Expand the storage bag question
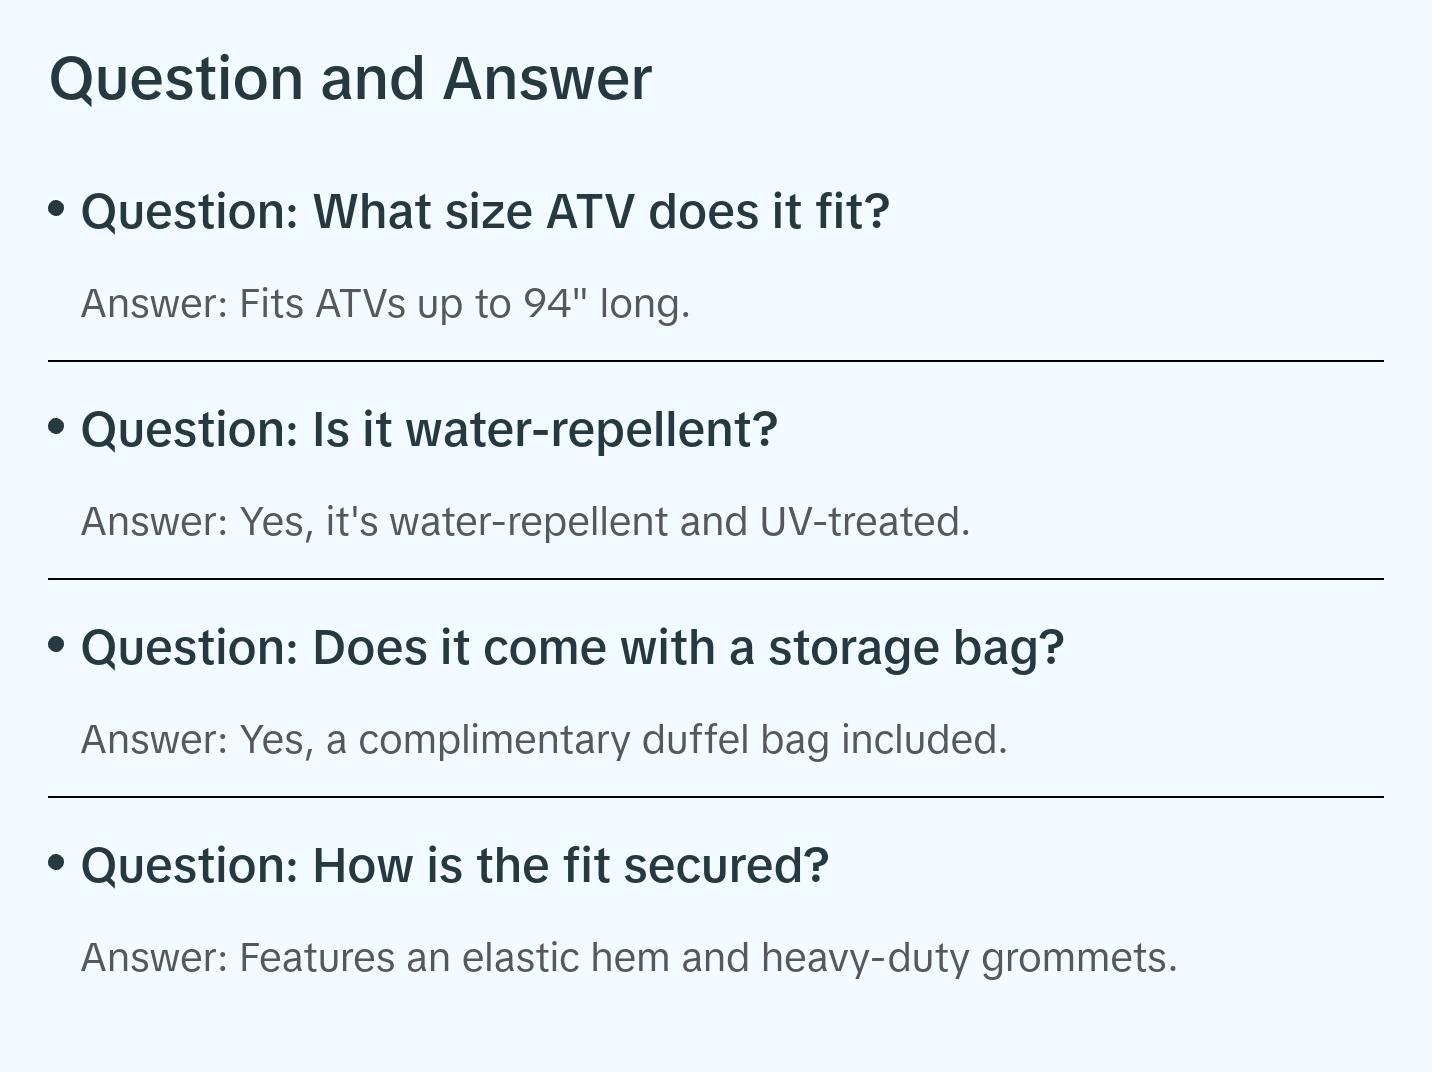This screenshot has width=1432, height=1072. (572, 648)
